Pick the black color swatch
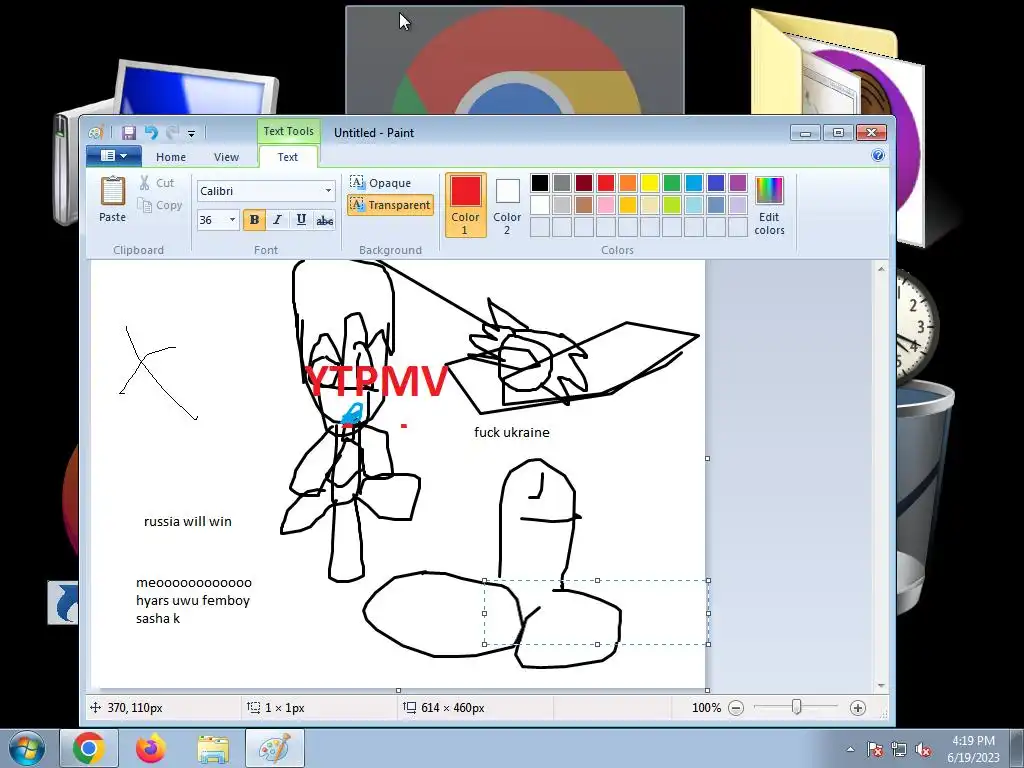The image size is (1024, 768). 539,183
